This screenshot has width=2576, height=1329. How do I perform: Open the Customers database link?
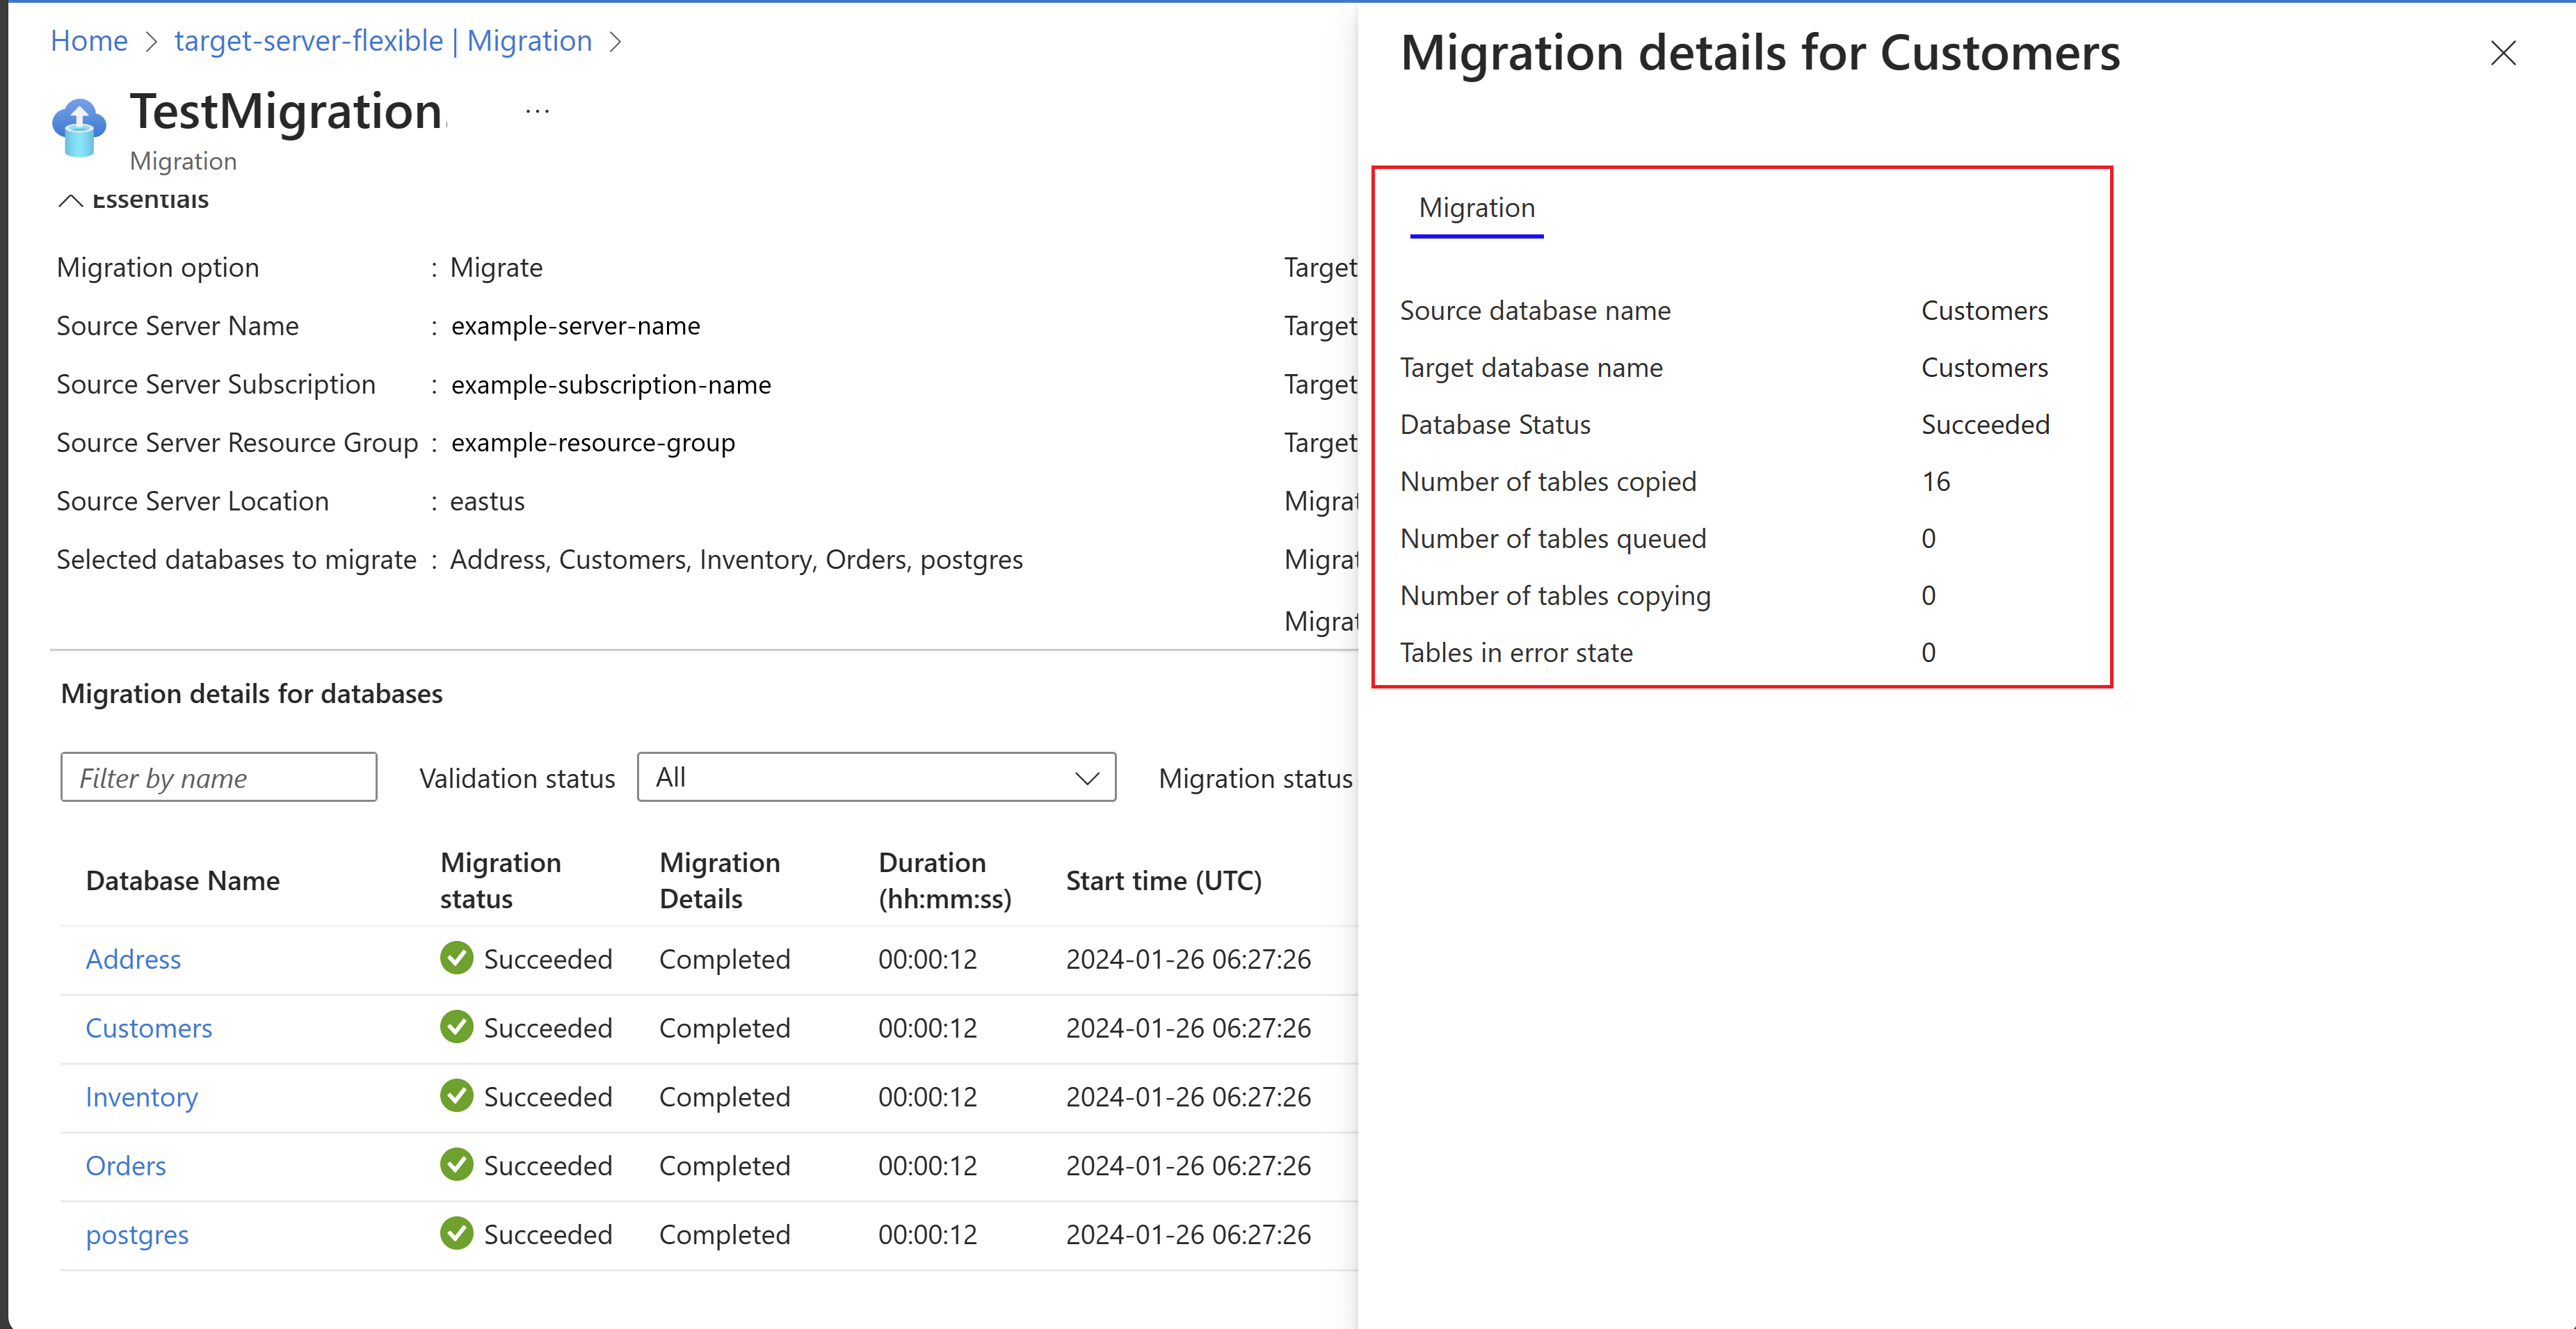[149, 1028]
